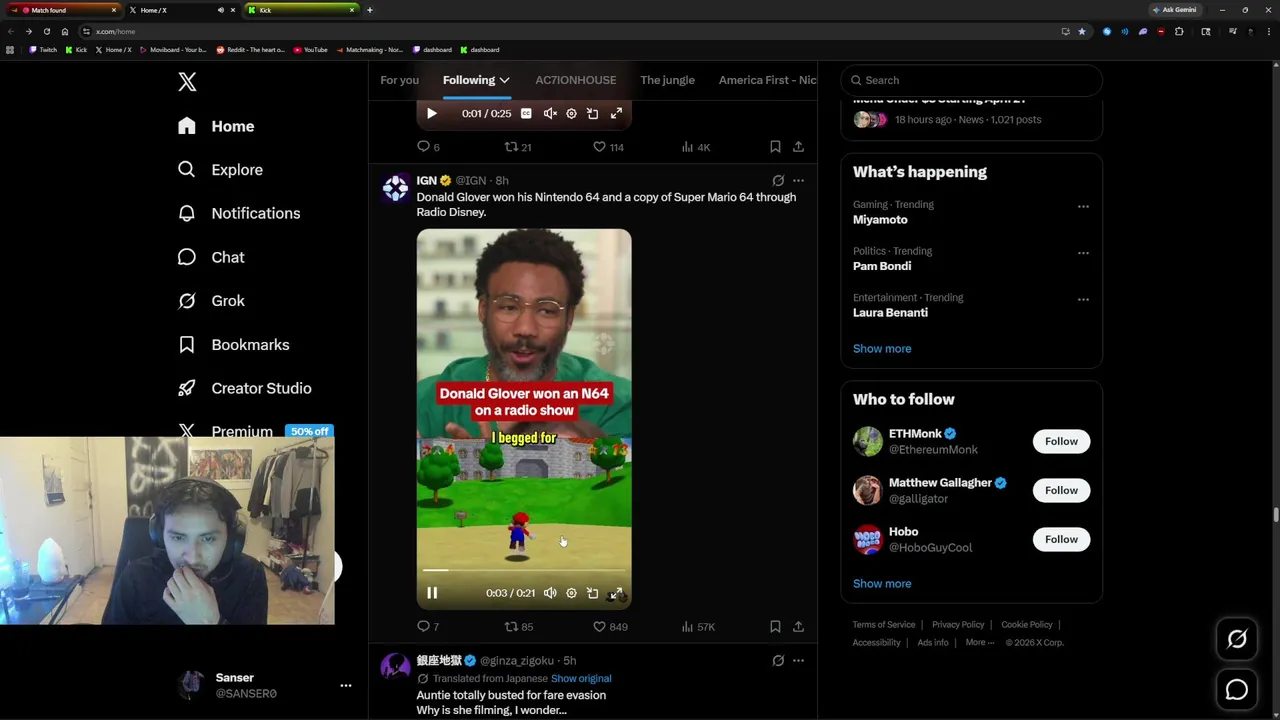Viewport: 1280px width, 720px height.
Task: Open IGN profile avatar
Action: (x=396, y=188)
